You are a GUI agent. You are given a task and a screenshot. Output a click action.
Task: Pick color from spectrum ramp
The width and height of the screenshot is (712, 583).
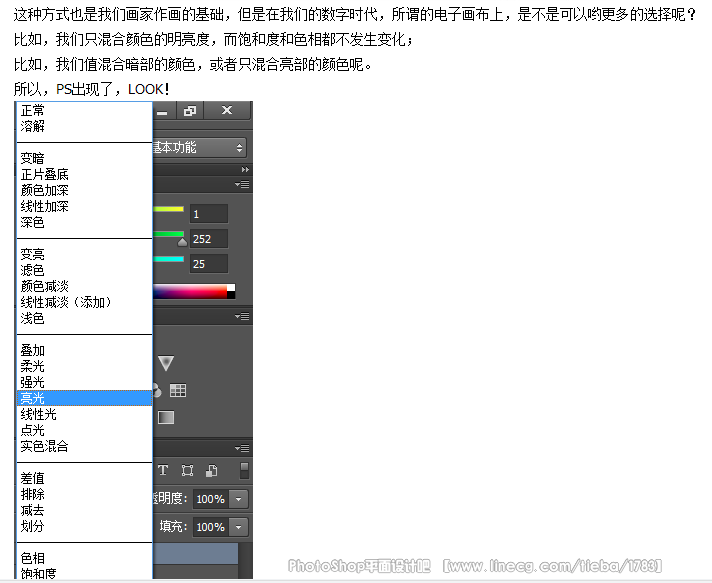(x=190, y=292)
